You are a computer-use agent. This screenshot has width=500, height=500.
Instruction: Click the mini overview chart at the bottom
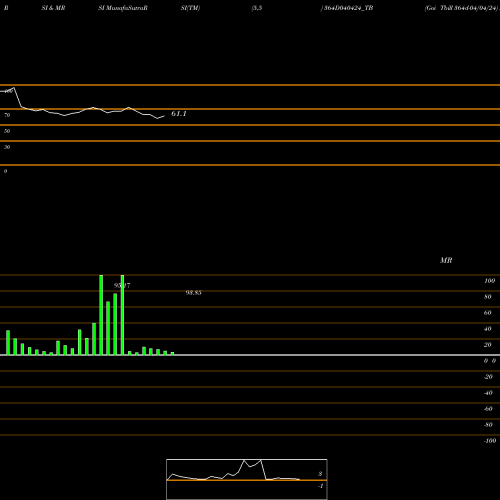tap(247, 479)
